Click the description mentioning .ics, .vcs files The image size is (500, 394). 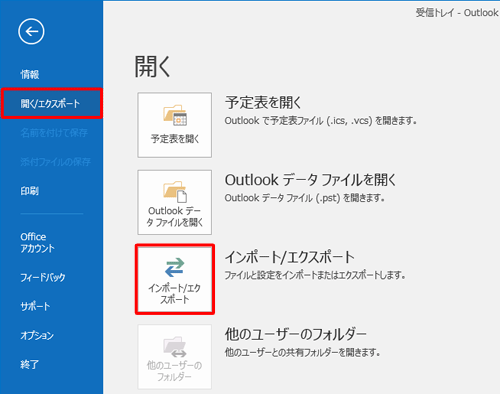point(321,120)
